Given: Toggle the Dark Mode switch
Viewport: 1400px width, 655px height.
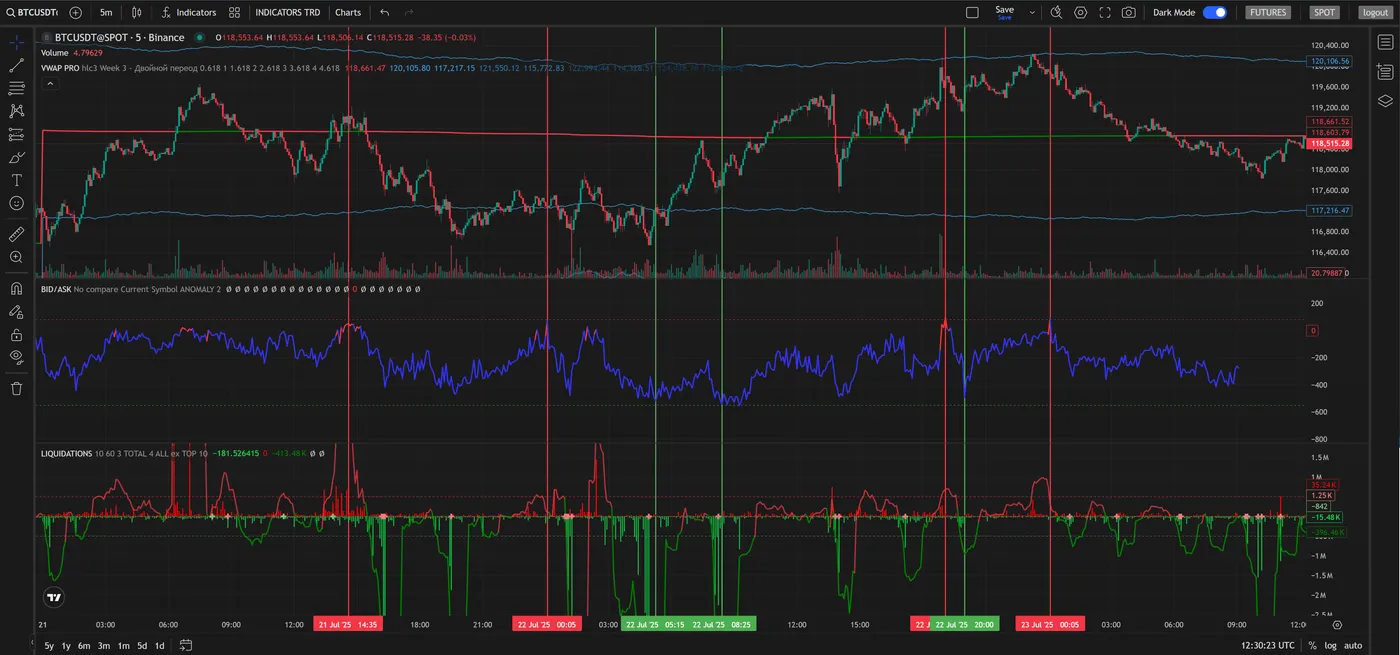Looking at the screenshot, I should (x=1214, y=12).
